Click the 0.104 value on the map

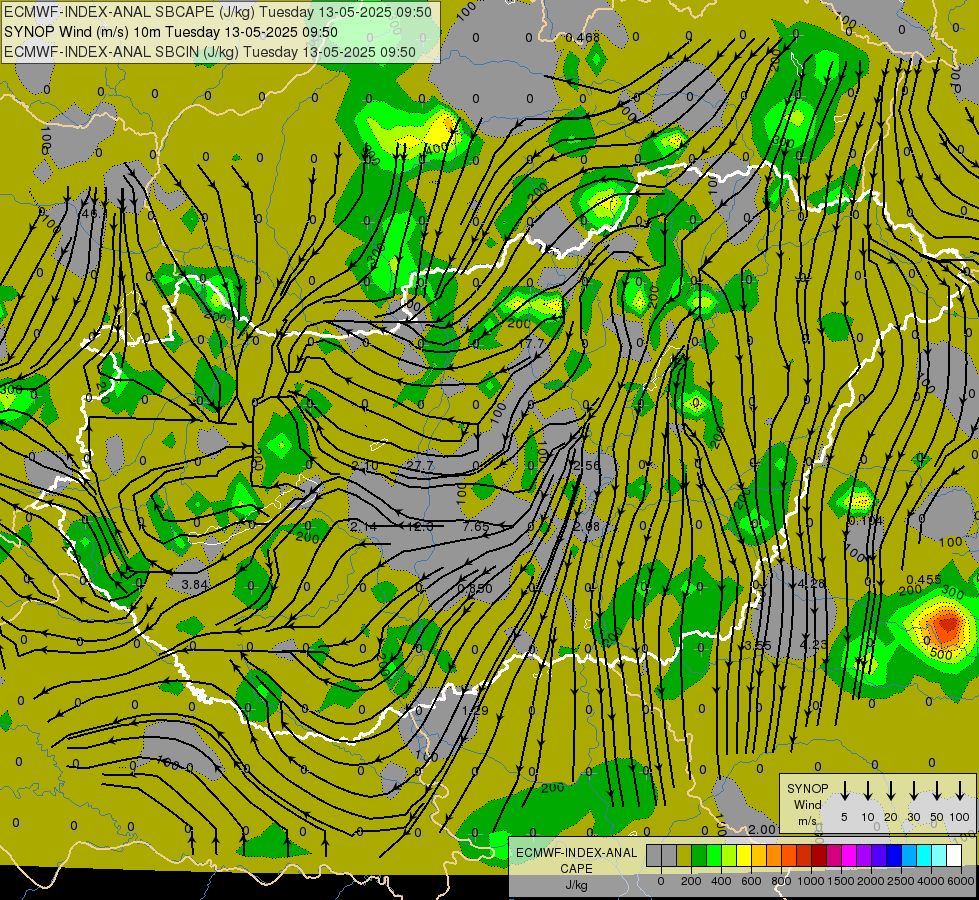(865, 521)
